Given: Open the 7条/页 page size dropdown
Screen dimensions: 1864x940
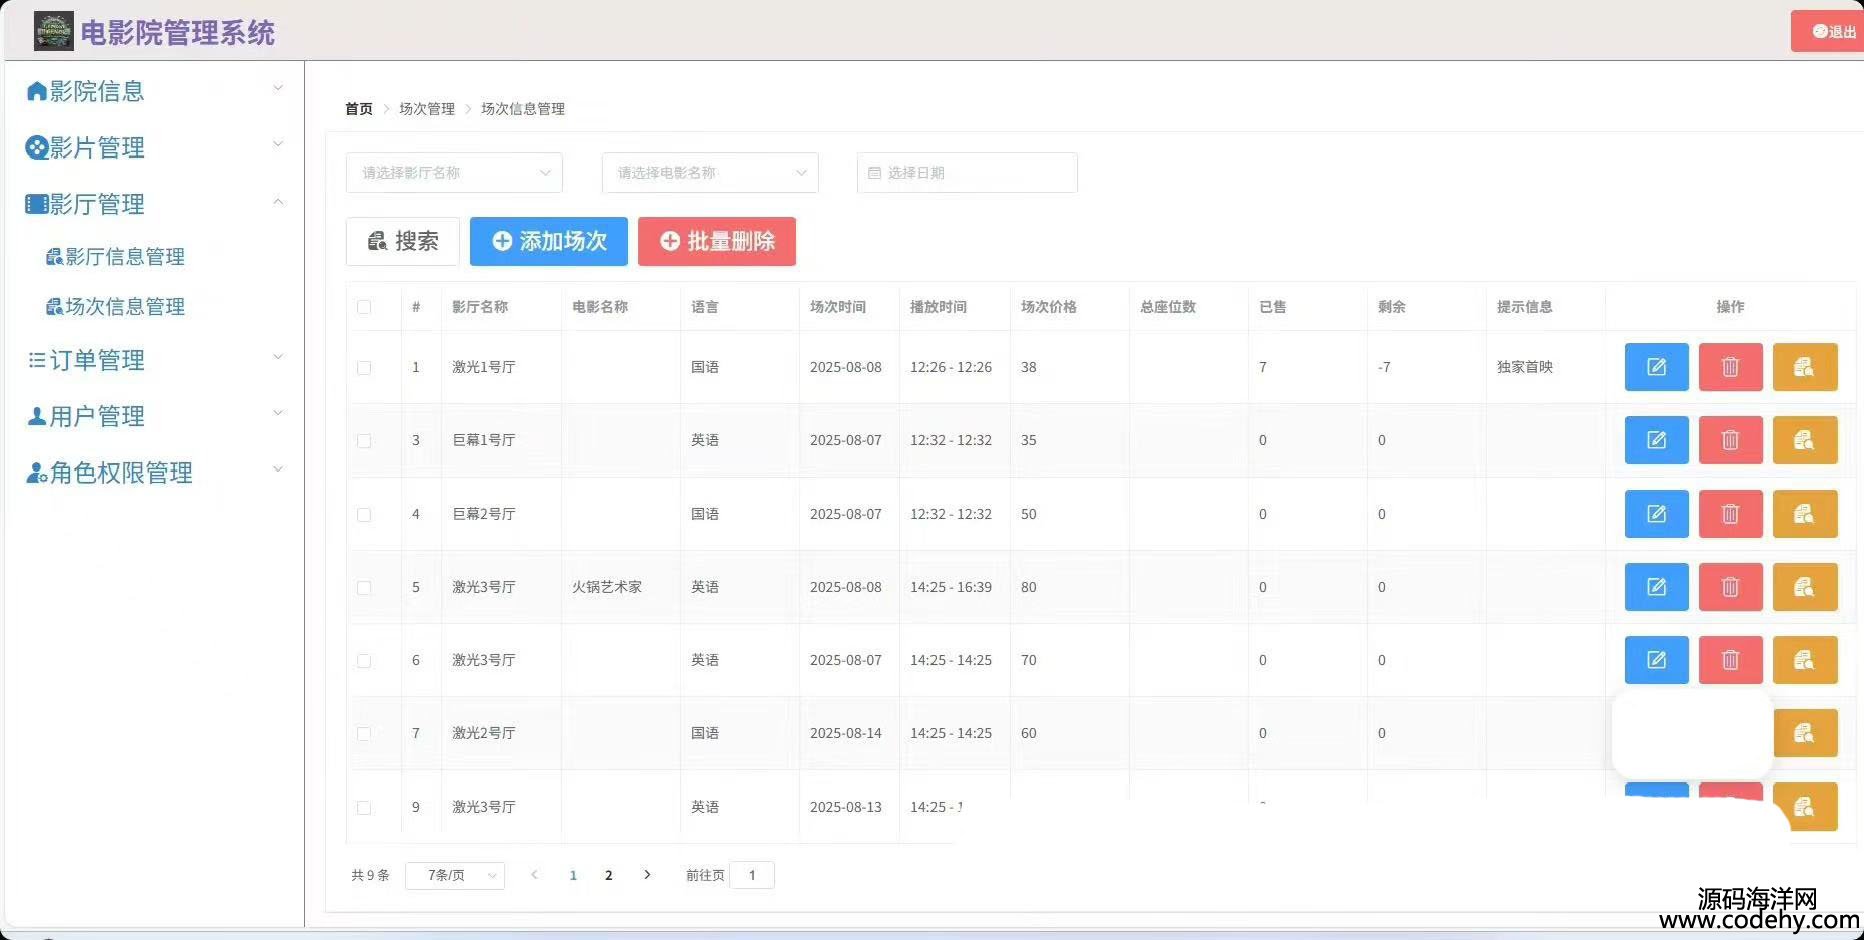Looking at the screenshot, I should tap(455, 876).
